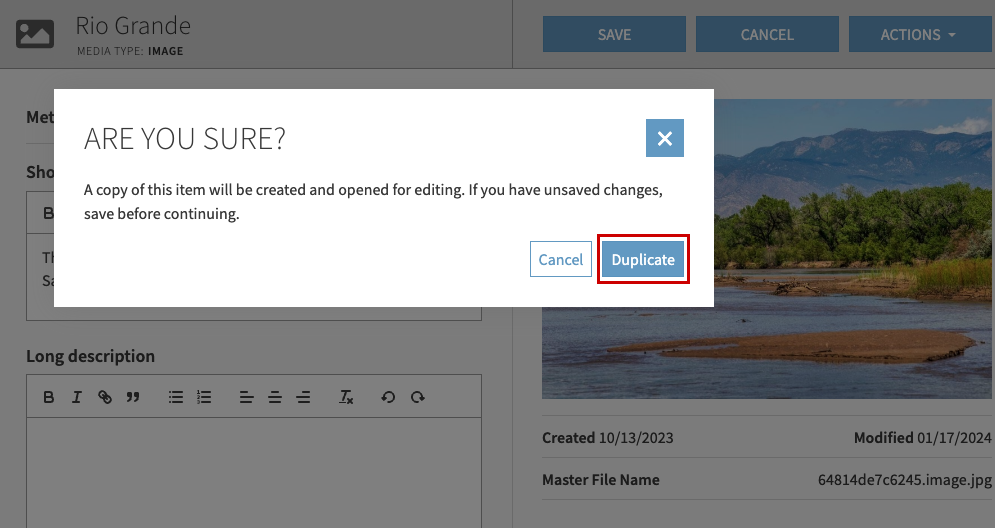Image resolution: width=995 pixels, height=528 pixels.
Task: Undo last edit in Long description
Action: tap(389, 397)
